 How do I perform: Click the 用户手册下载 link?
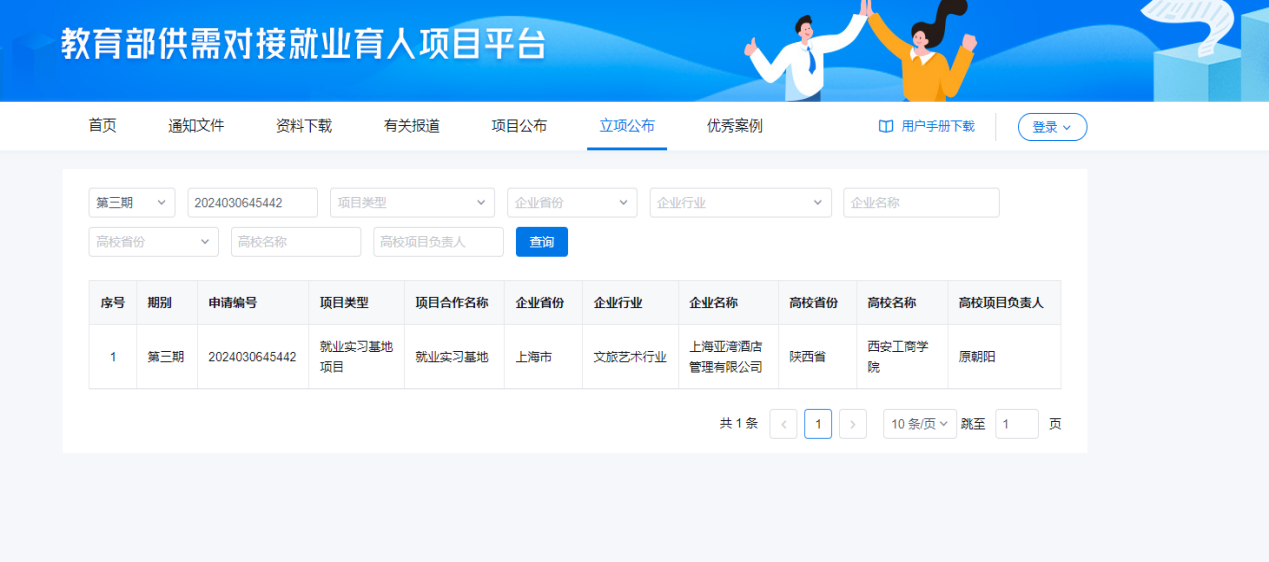937,127
